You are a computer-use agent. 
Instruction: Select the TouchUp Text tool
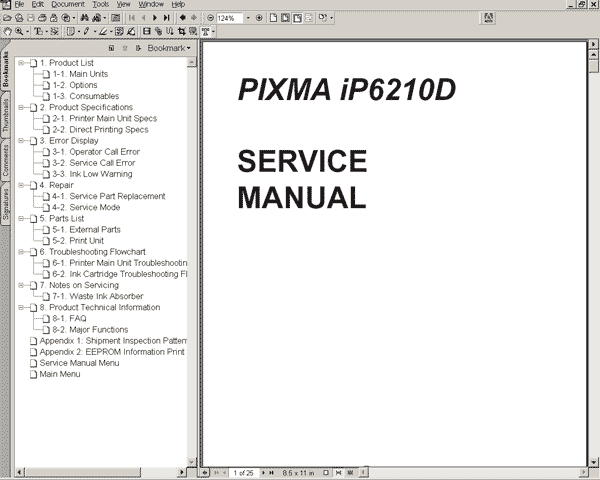point(205,31)
